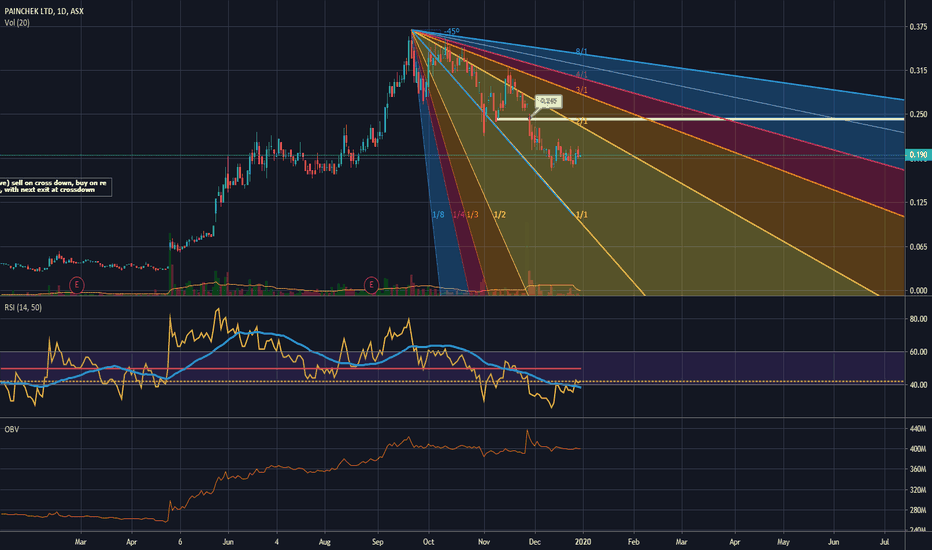Click the earnings E marker near September
932x550 pixels.
click(x=371, y=285)
